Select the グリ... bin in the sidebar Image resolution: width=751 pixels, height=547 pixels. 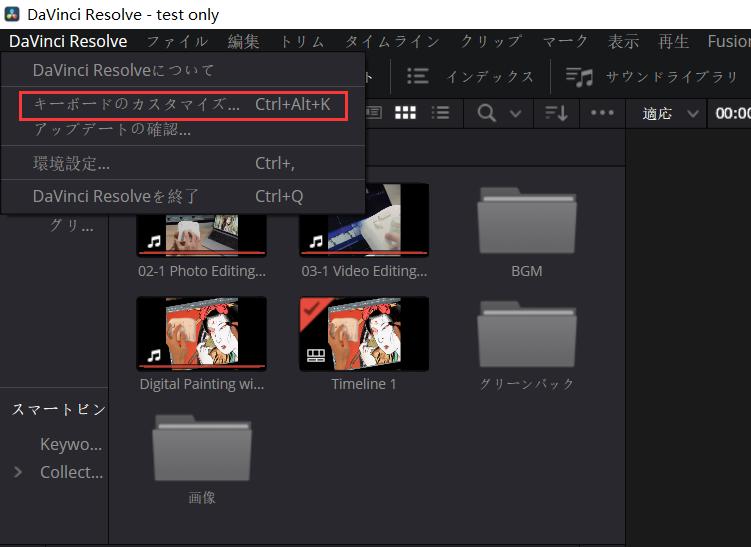(72, 225)
